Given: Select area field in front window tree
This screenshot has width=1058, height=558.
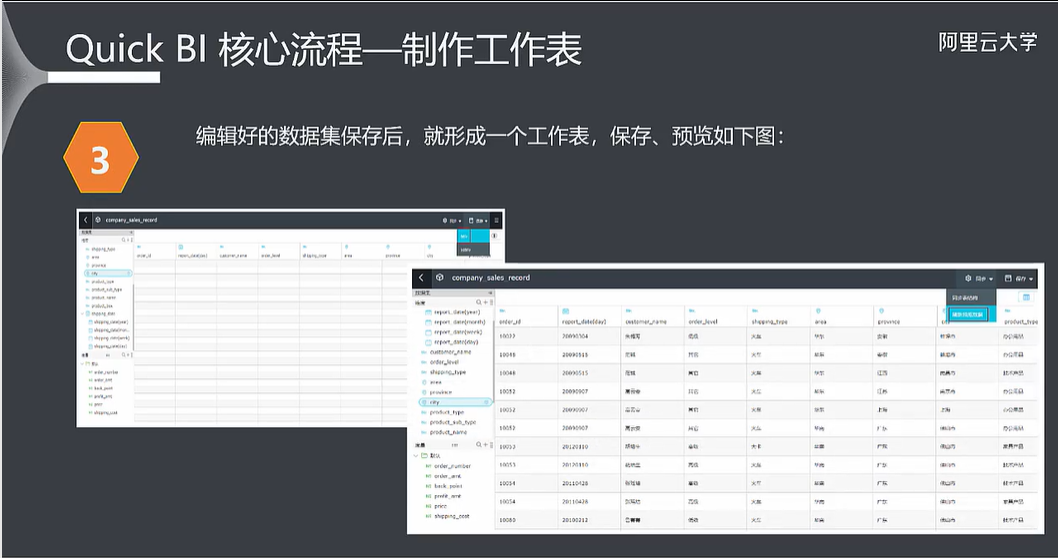Looking at the screenshot, I should (x=435, y=383).
